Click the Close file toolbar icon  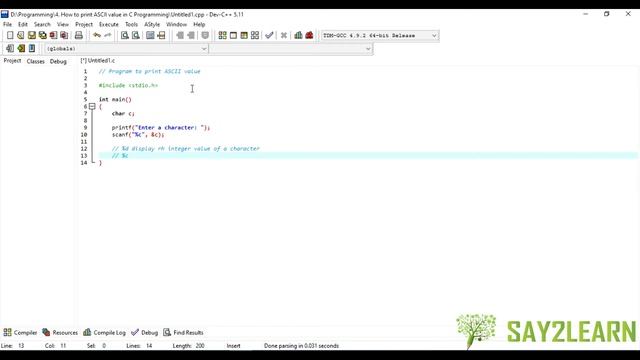(53, 36)
